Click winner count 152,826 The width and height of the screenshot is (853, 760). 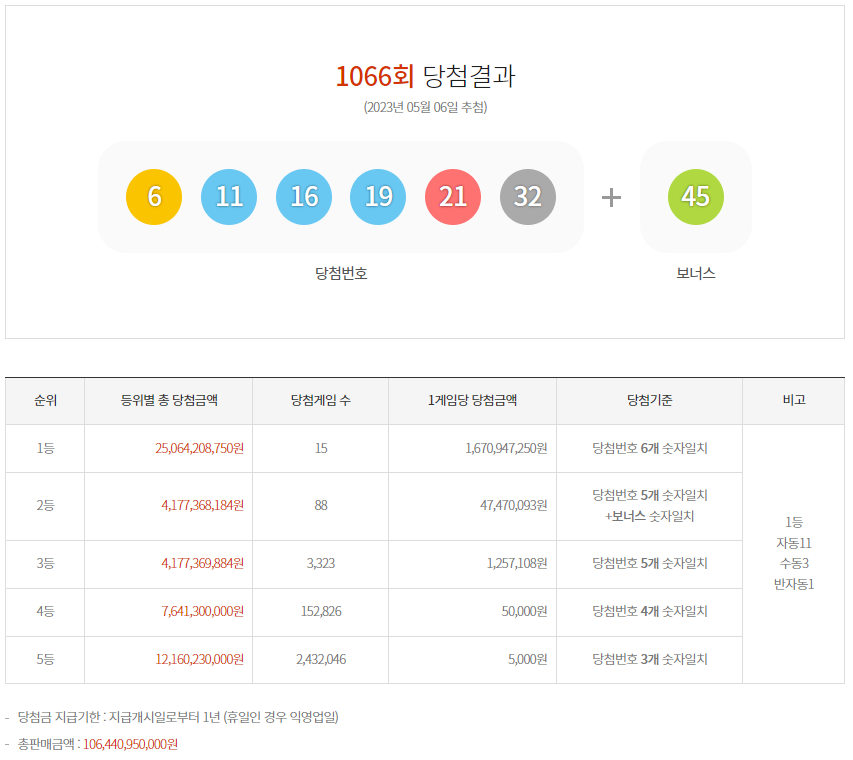point(321,611)
